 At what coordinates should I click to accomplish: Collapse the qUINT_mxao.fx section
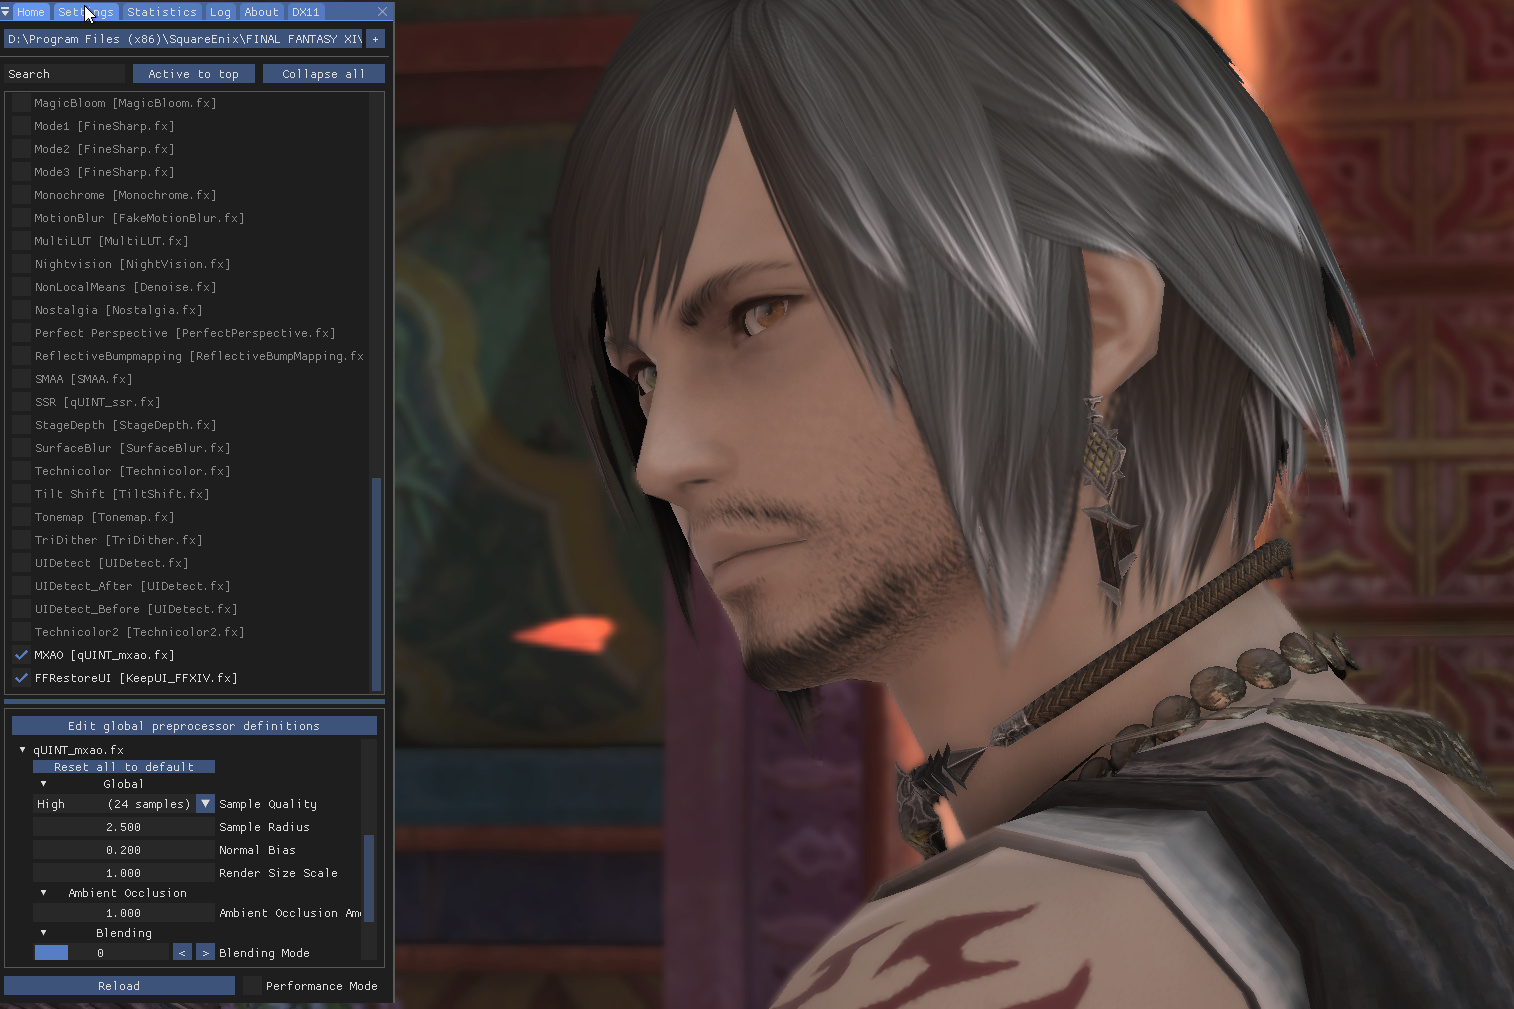pos(22,749)
